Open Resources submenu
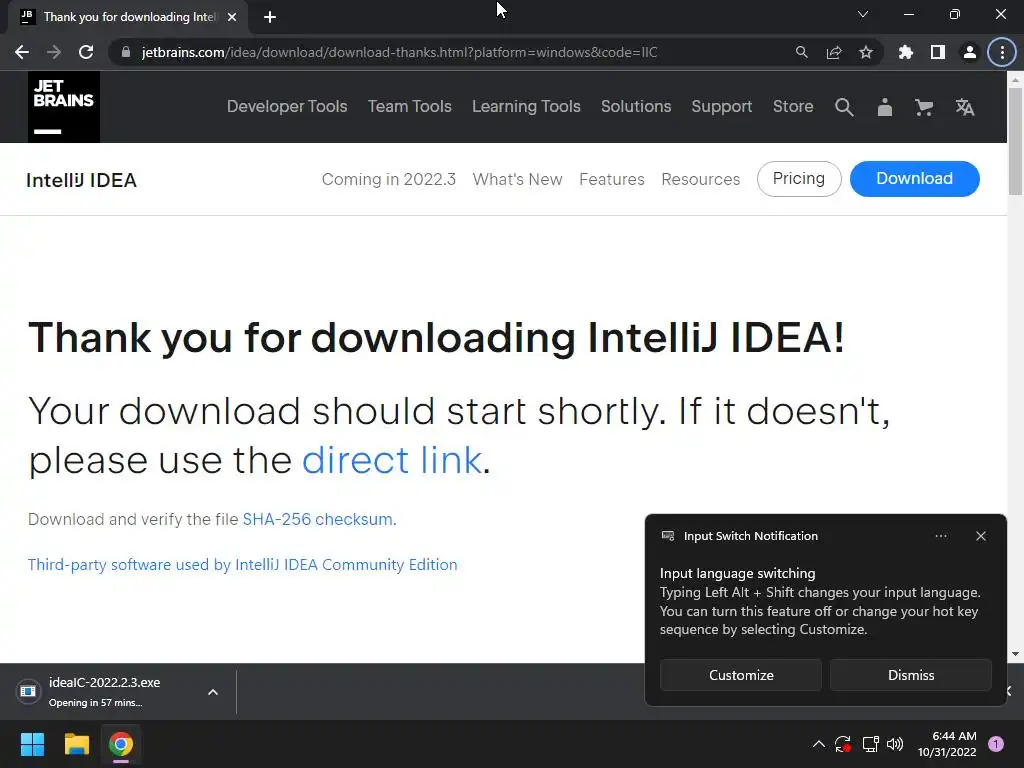This screenshot has width=1024, height=768. [701, 179]
